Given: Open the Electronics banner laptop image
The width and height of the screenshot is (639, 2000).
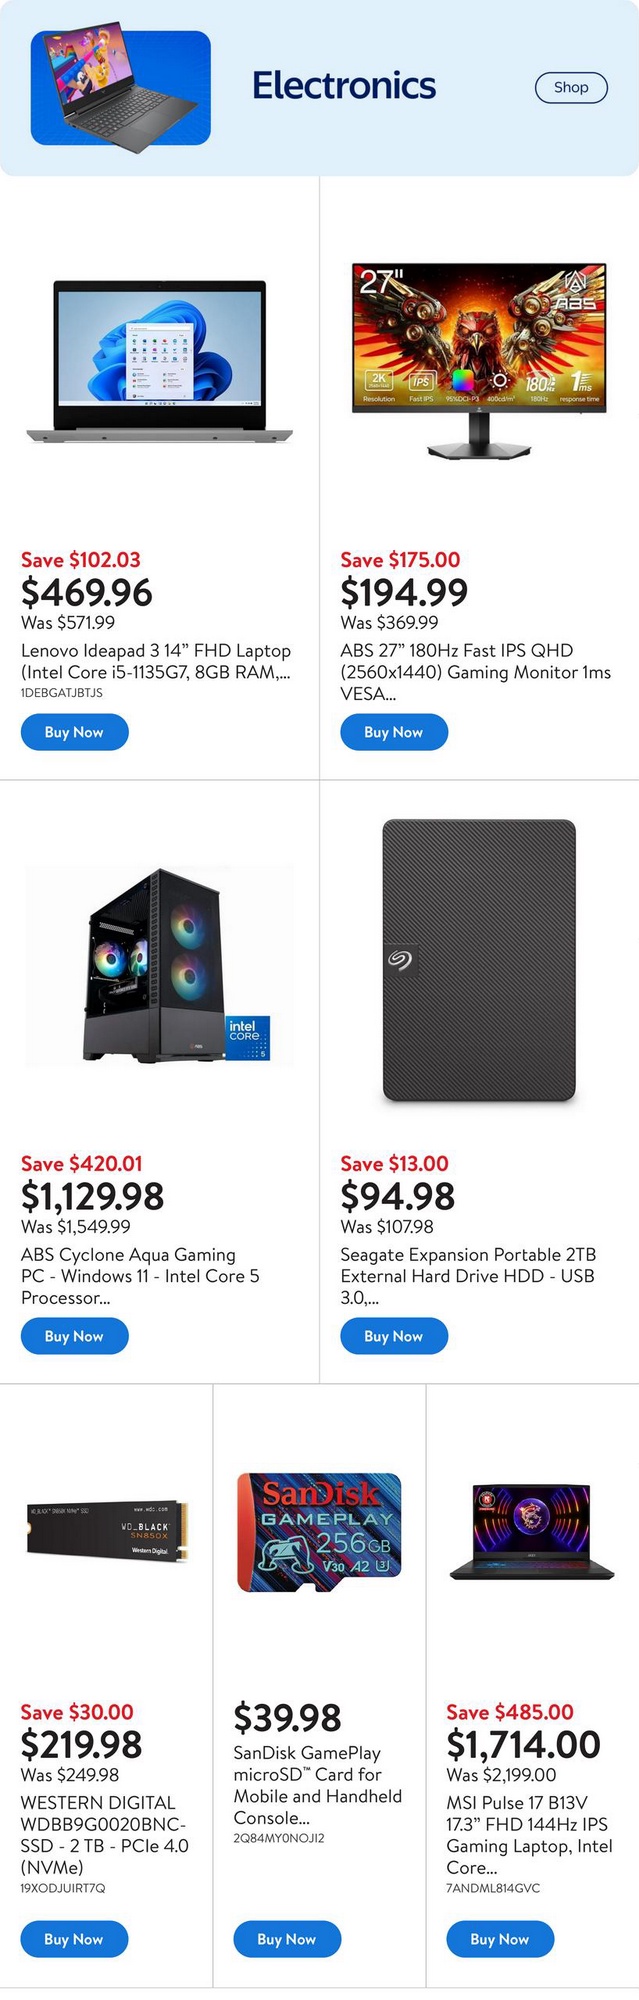Looking at the screenshot, I should 121,90.
